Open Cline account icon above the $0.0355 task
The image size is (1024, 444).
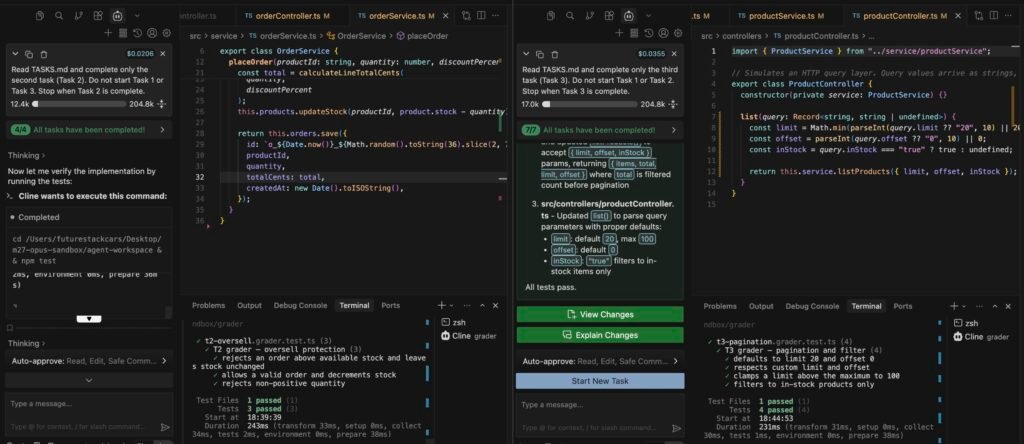tap(664, 33)
